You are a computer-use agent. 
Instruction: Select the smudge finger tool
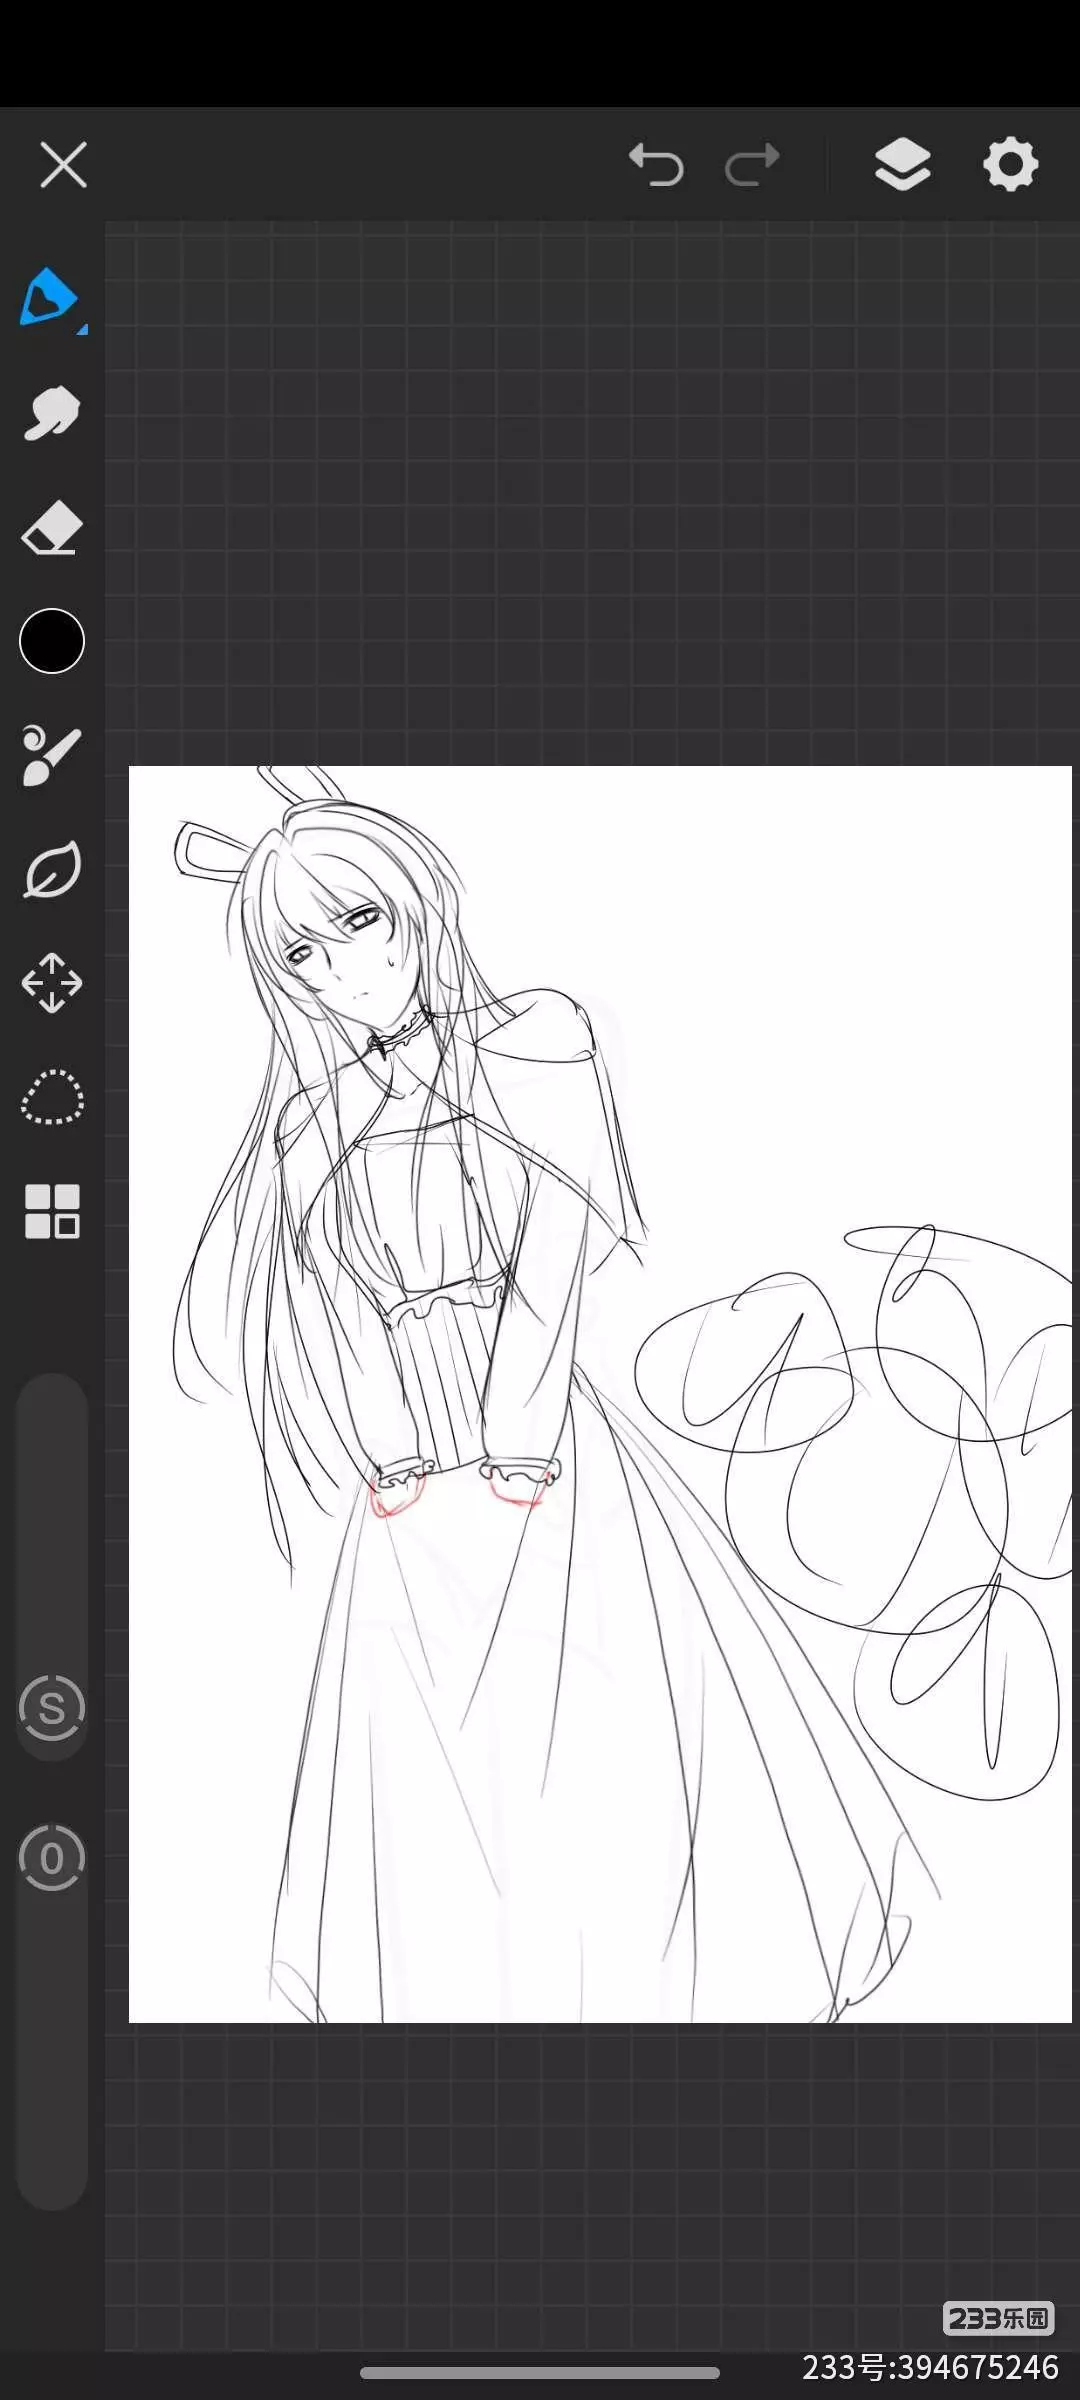(x=51, y=412)
